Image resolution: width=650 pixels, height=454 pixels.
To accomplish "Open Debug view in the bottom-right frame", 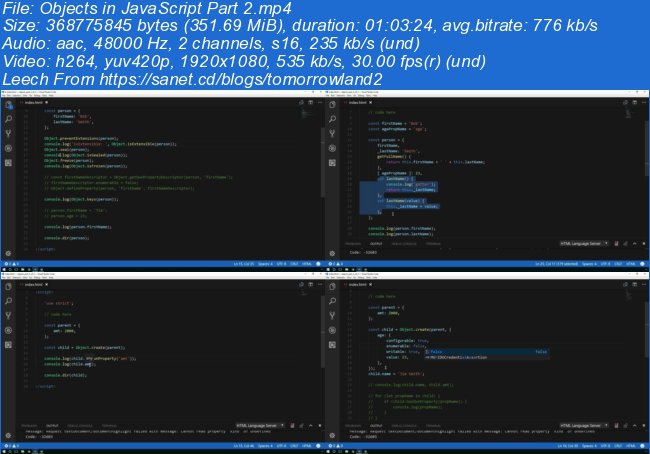I will click(332, 330).
